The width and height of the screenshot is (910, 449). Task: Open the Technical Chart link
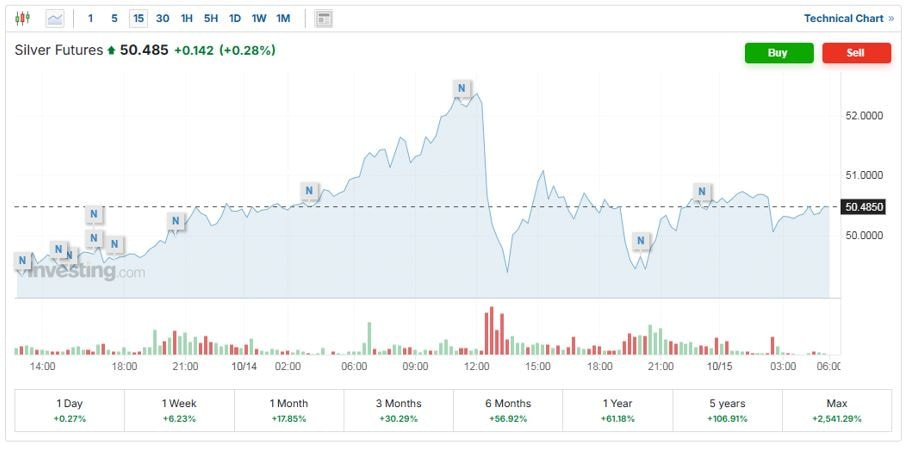pos(848,18)
